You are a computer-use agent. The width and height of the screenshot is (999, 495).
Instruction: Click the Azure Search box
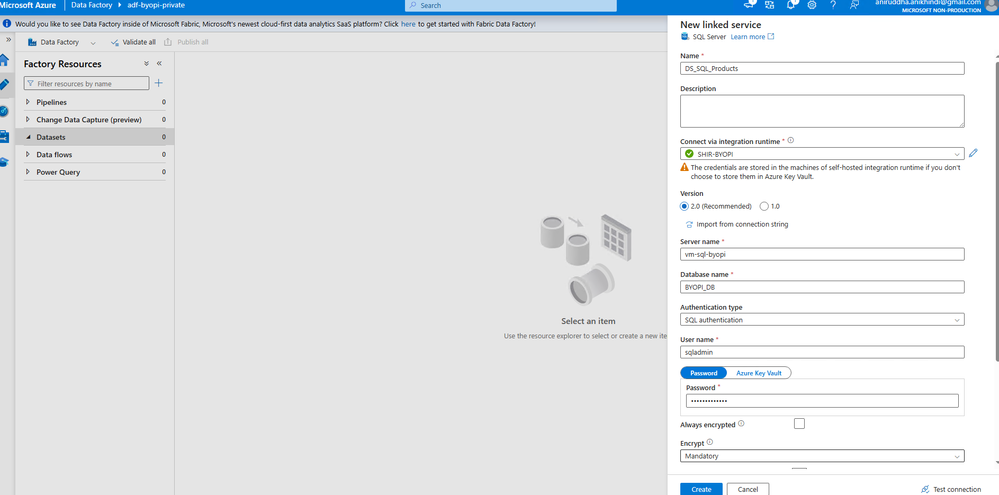tap(511, 5)
